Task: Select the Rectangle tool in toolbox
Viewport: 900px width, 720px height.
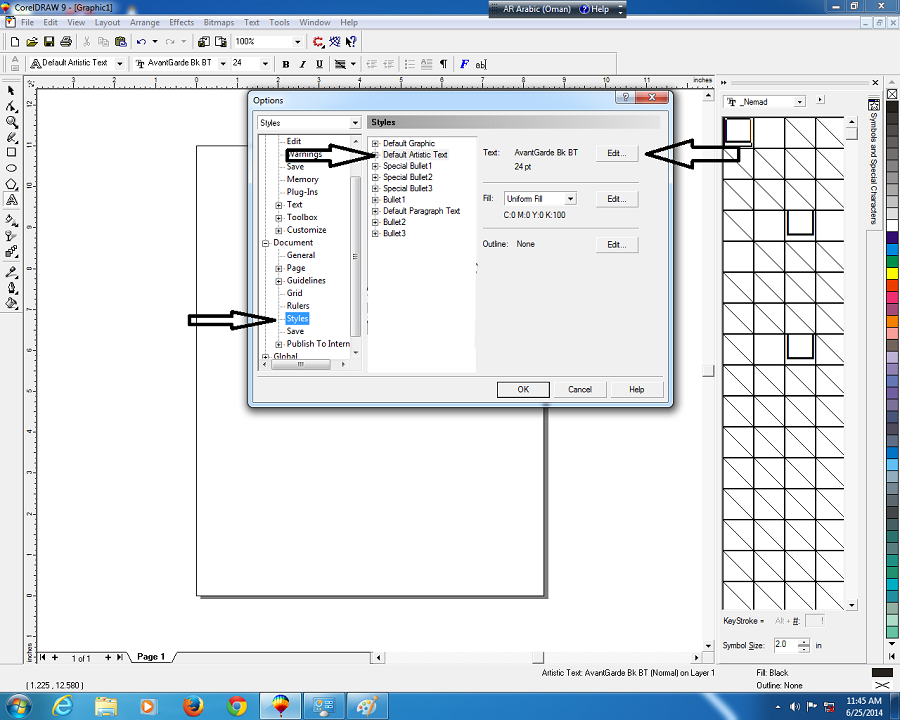Action: tap(11, 152)
